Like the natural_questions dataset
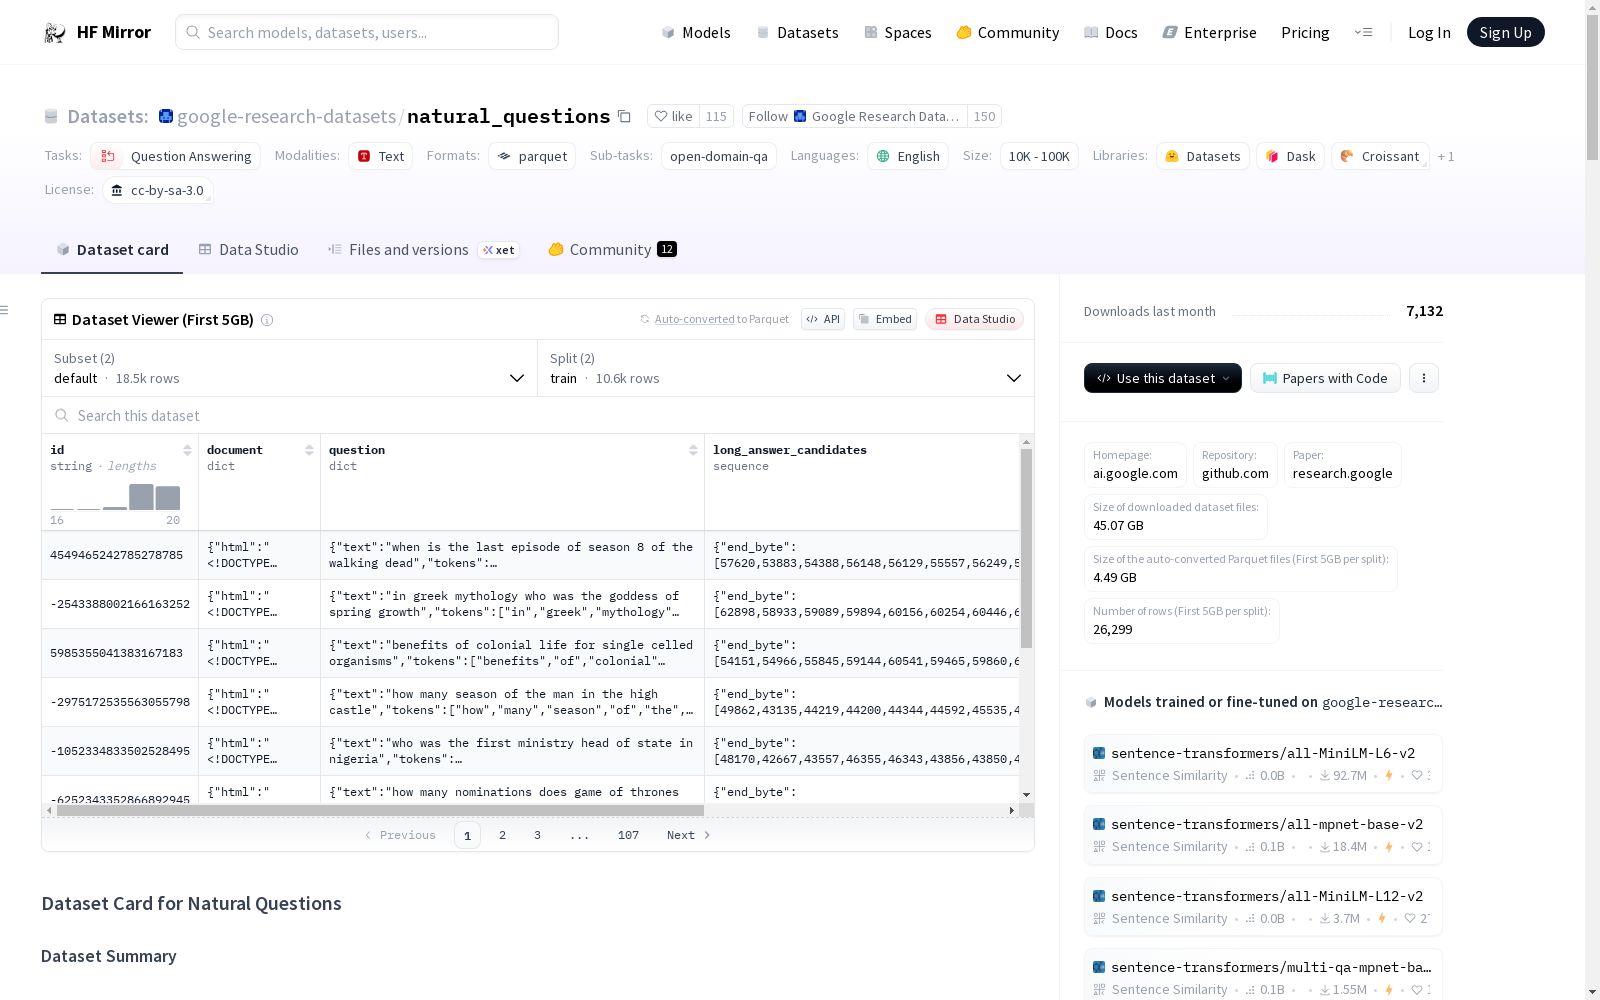 point(673,117)
